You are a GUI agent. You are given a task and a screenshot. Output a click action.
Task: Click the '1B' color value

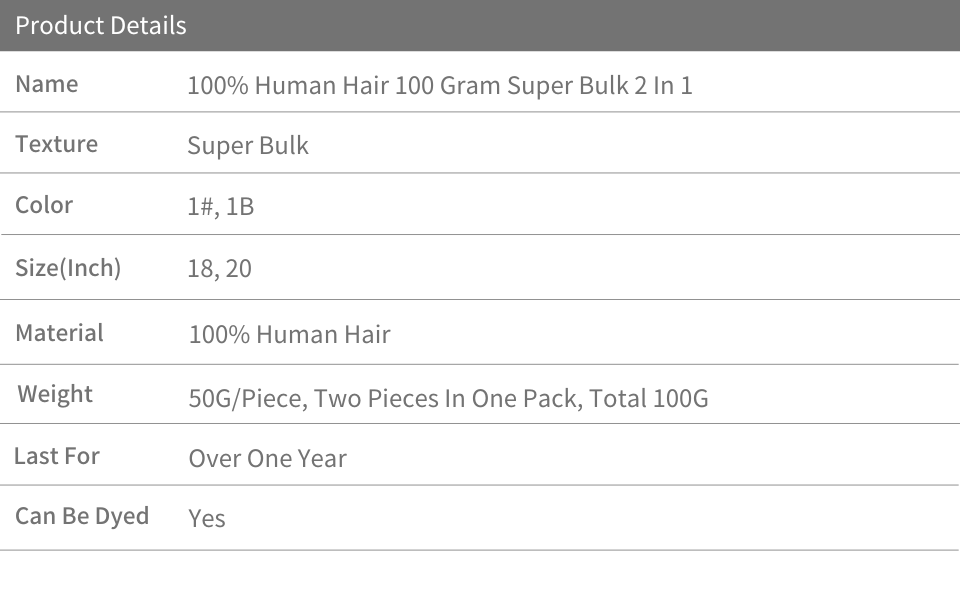click(x=240, y=207)
